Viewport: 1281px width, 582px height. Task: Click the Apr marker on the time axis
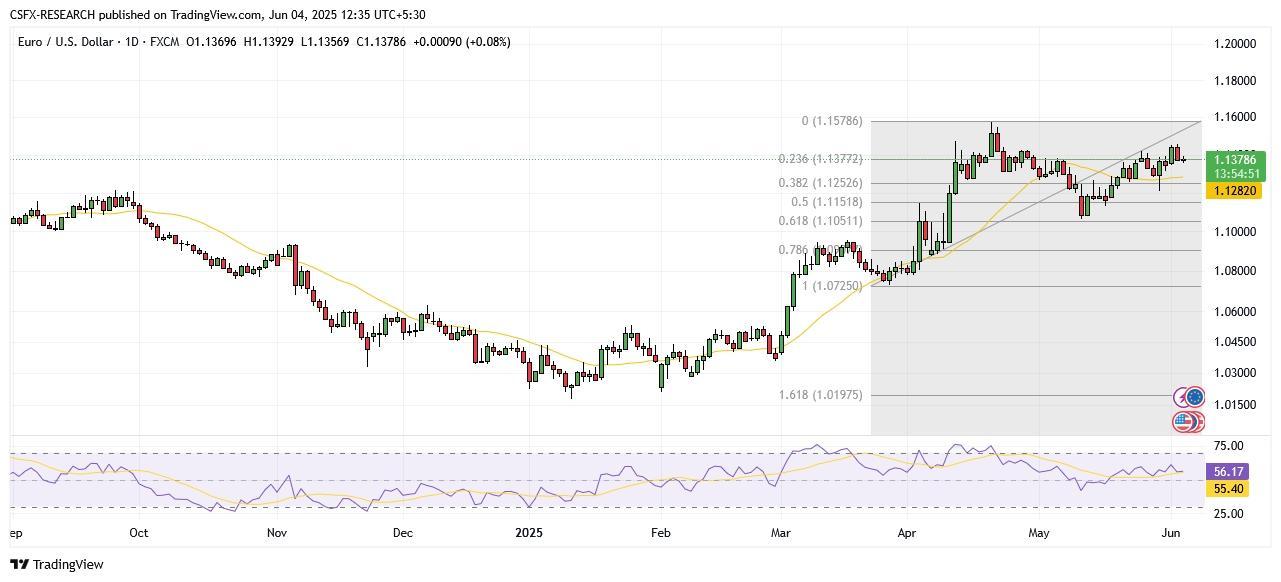907,533
